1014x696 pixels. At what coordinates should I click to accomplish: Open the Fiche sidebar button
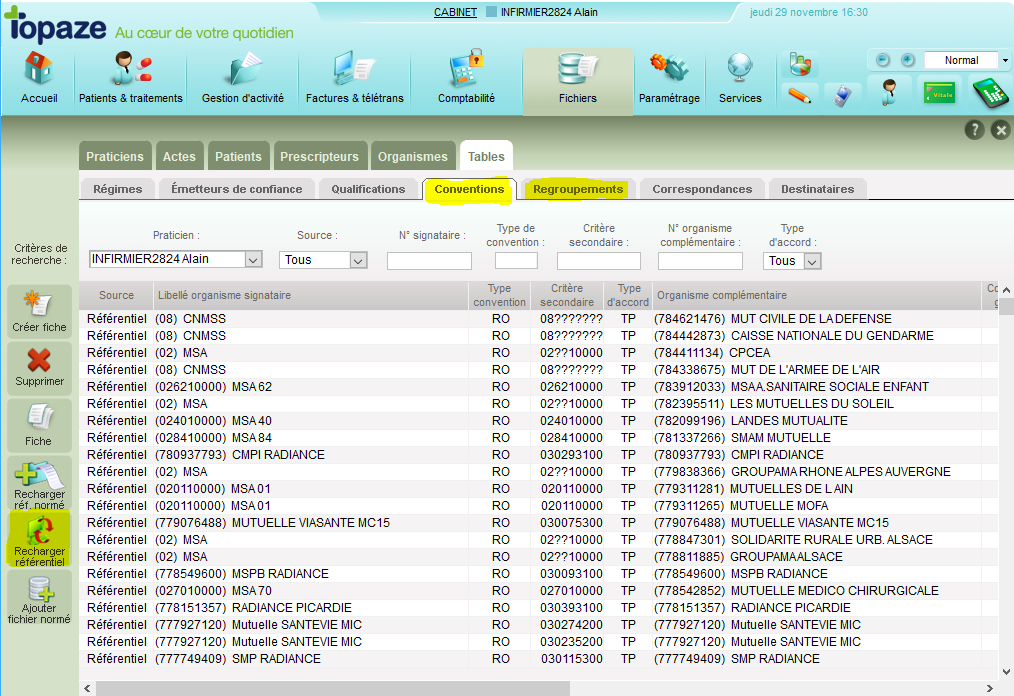pyautogui.click(x=39, y=425)
